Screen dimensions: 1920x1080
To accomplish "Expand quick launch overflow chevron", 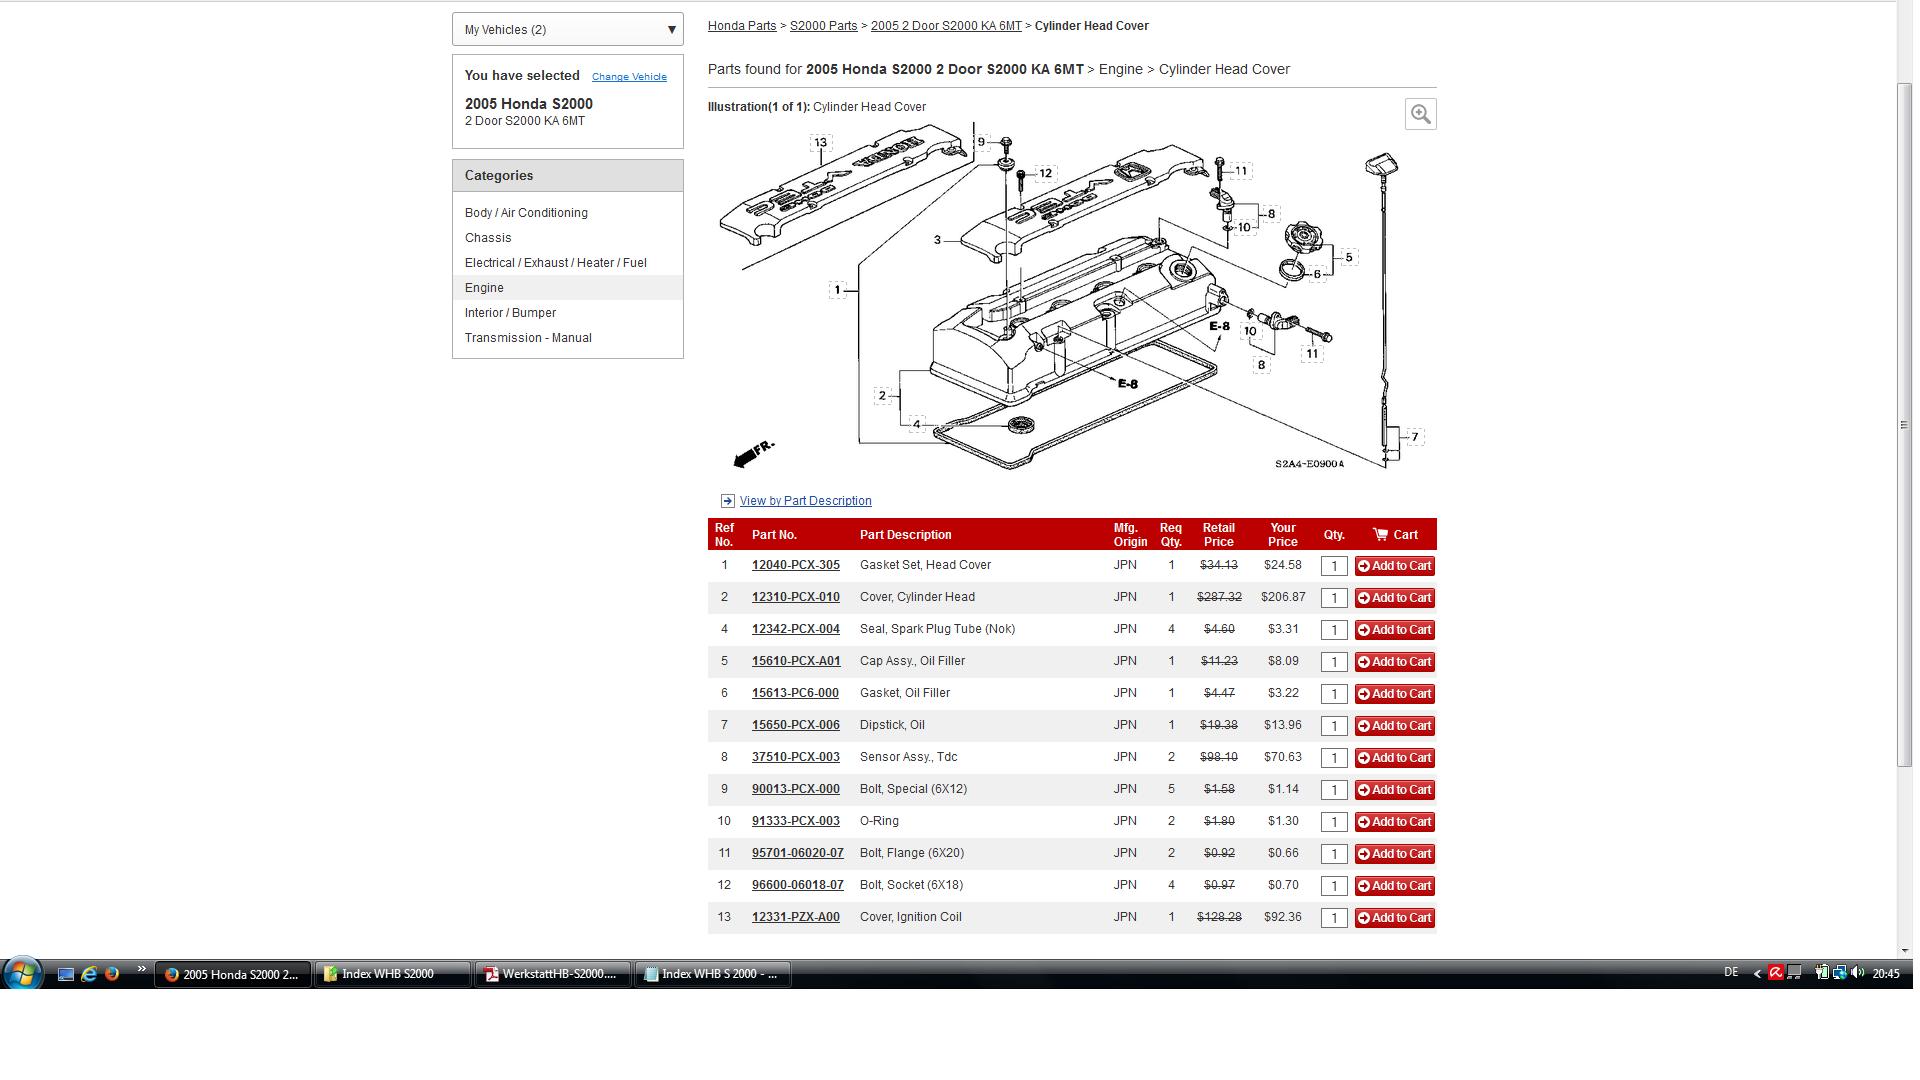I will pos(141,969).
